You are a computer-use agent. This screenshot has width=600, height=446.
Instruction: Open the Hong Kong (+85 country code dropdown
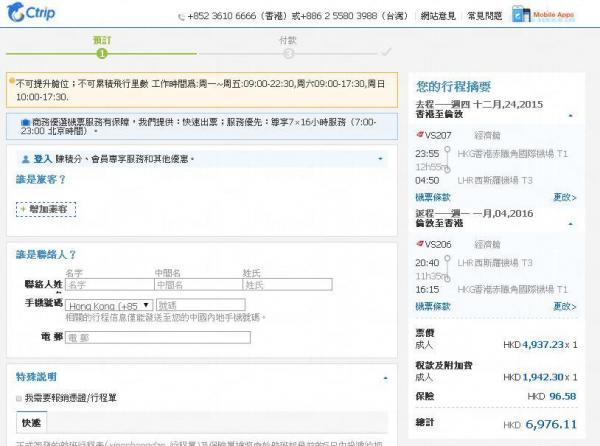click(109, 305)
